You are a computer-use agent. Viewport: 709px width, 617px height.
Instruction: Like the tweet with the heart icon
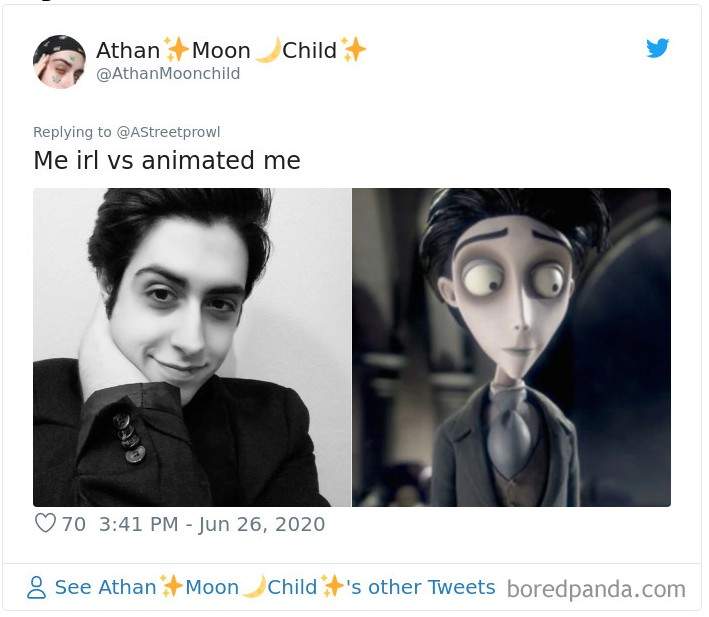(x=45, y=523)
